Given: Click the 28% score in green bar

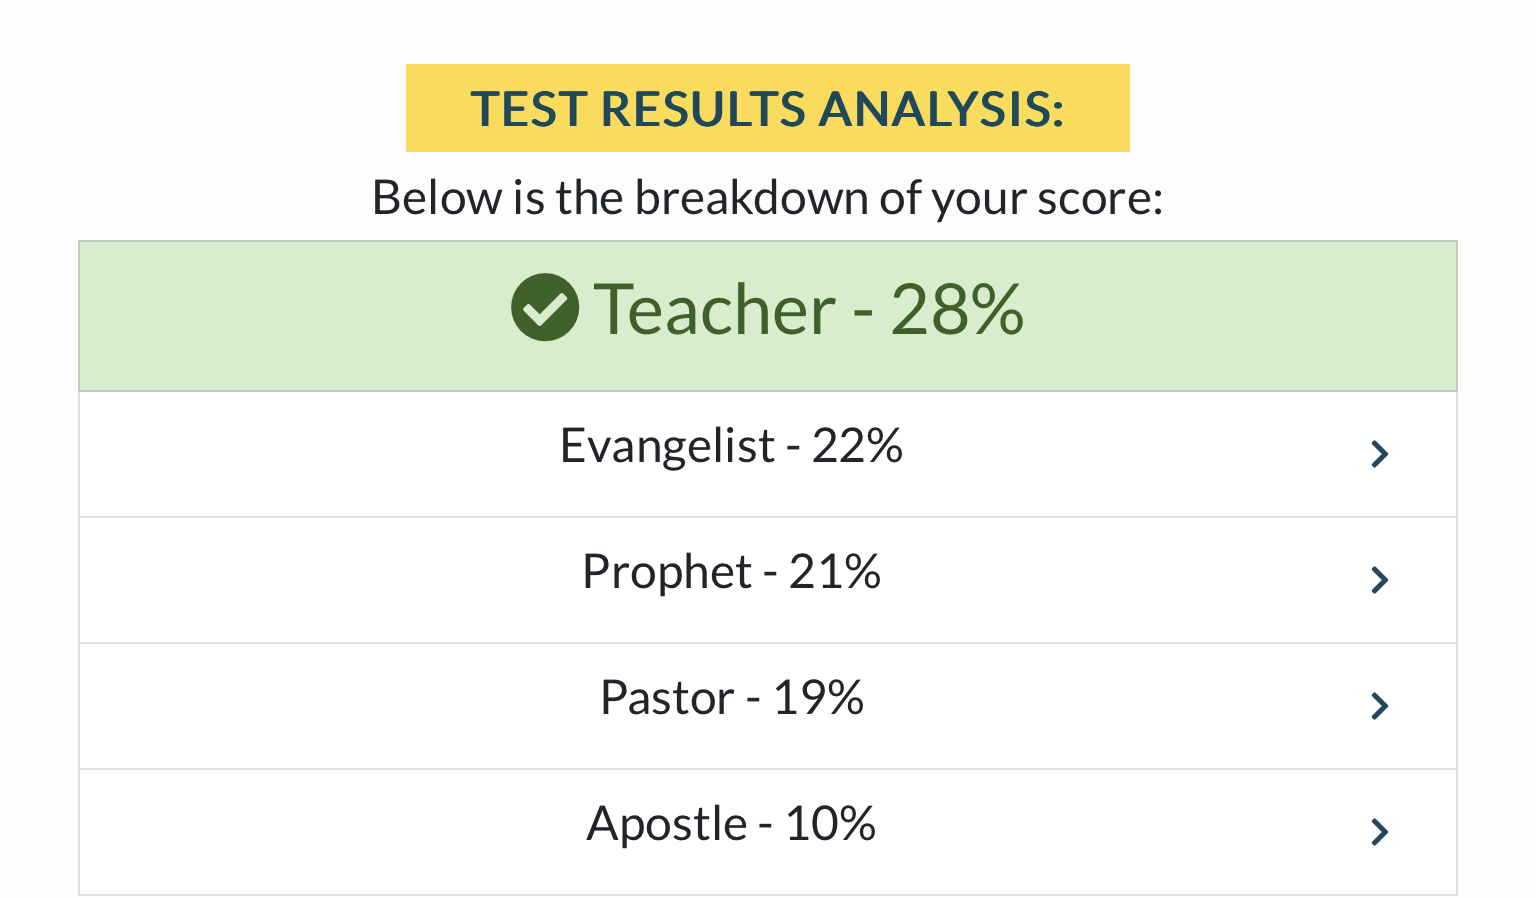Looking at the screenshot, I should pyautogui.click(x=957, y=309).
